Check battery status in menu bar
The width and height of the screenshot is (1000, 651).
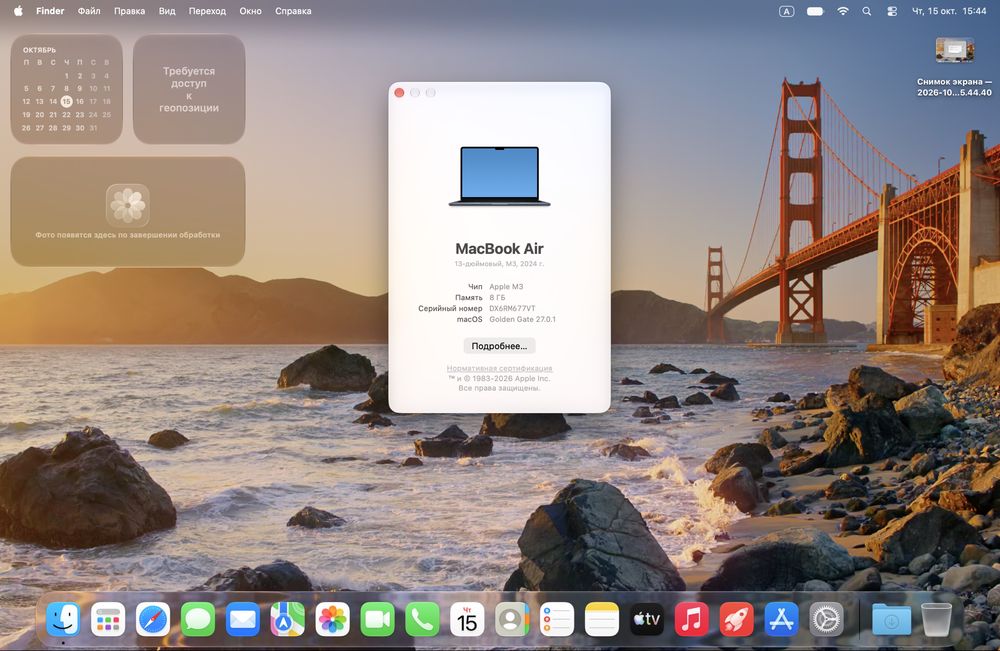pyautogui.click(x=815, y=11)
